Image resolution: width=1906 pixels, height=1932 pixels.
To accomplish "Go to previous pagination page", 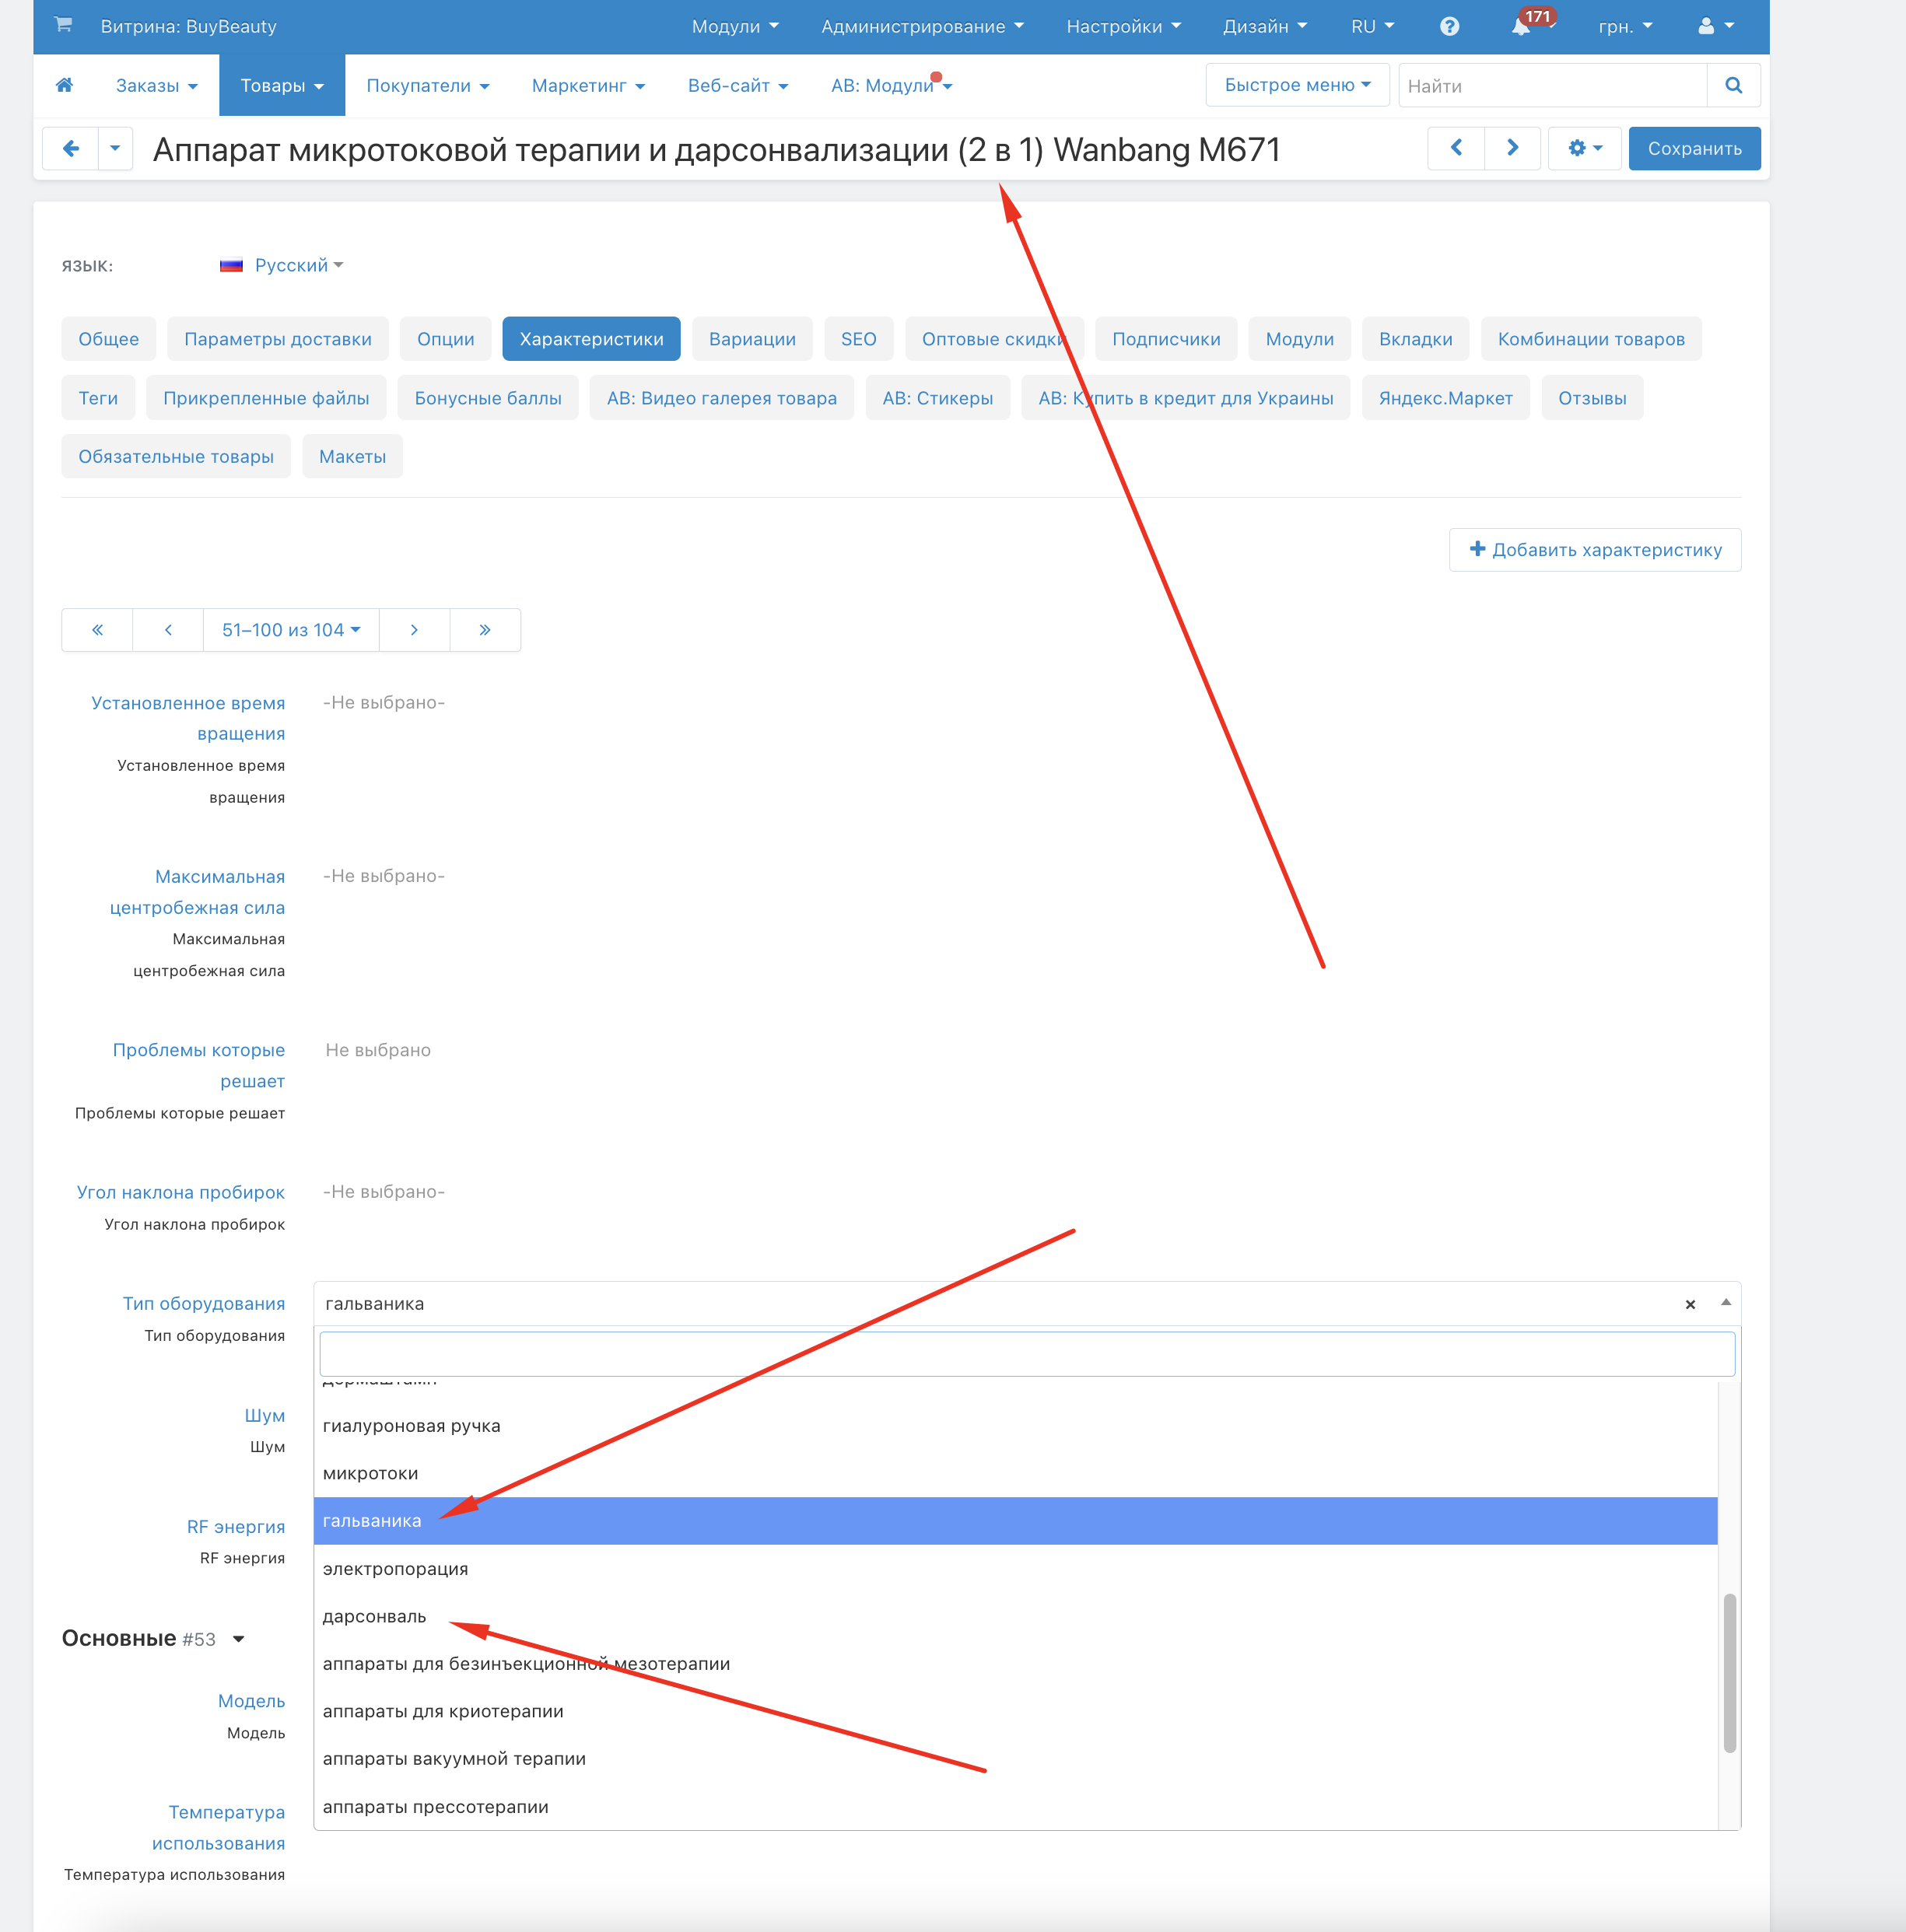I will coord(168,630).
